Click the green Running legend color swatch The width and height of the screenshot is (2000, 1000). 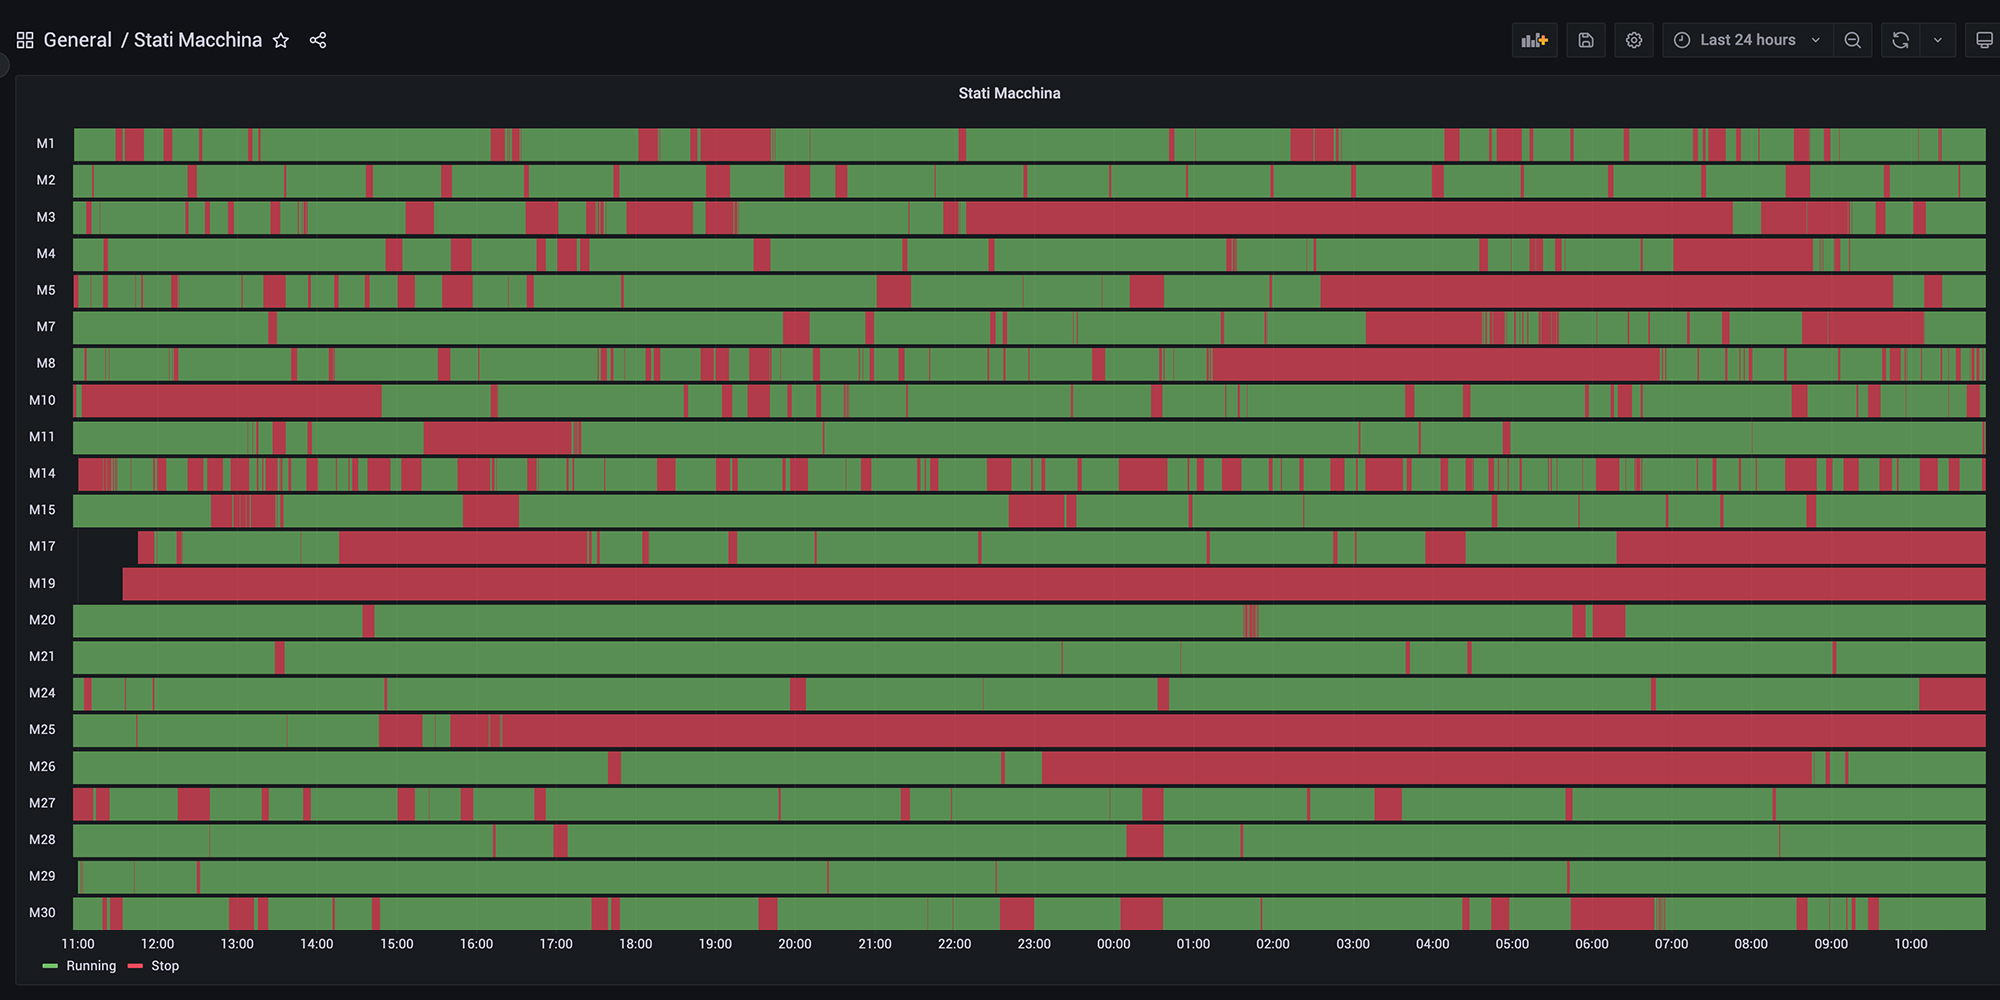click(x=51, y=966)
